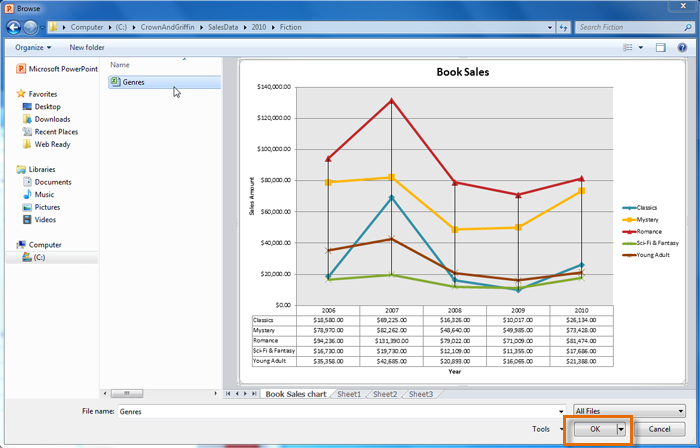Click the dropdown arrow beside OK
Image resolution: width=700 pixels, height=448 pixels.
621,429
